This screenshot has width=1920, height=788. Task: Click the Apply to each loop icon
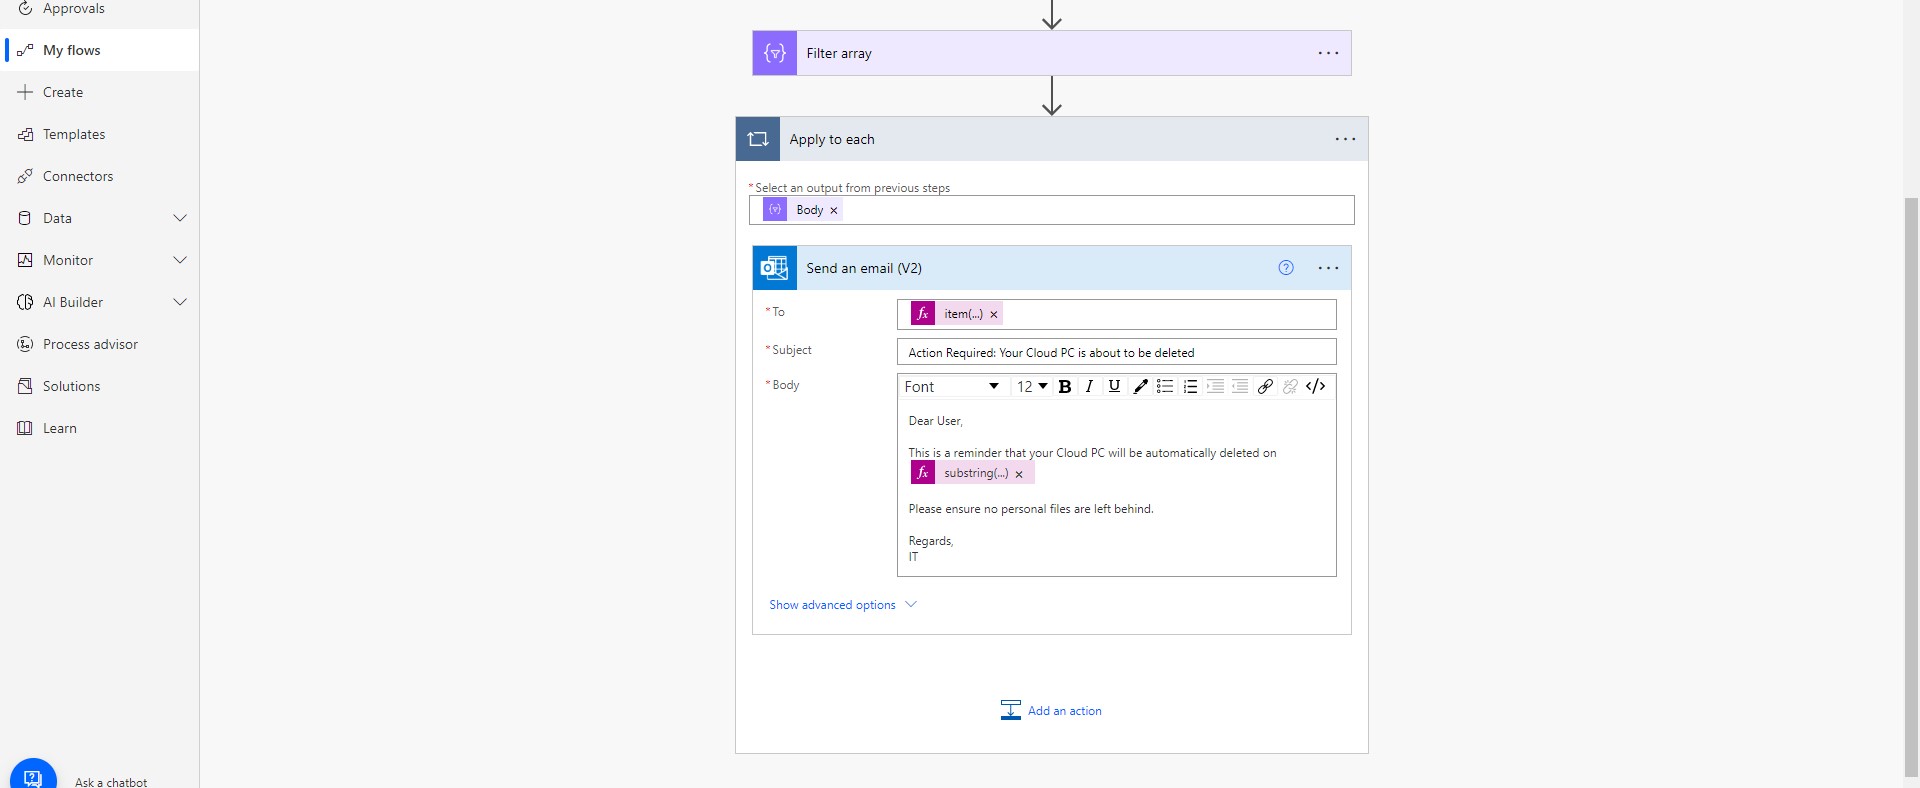(x=758, y=139)
